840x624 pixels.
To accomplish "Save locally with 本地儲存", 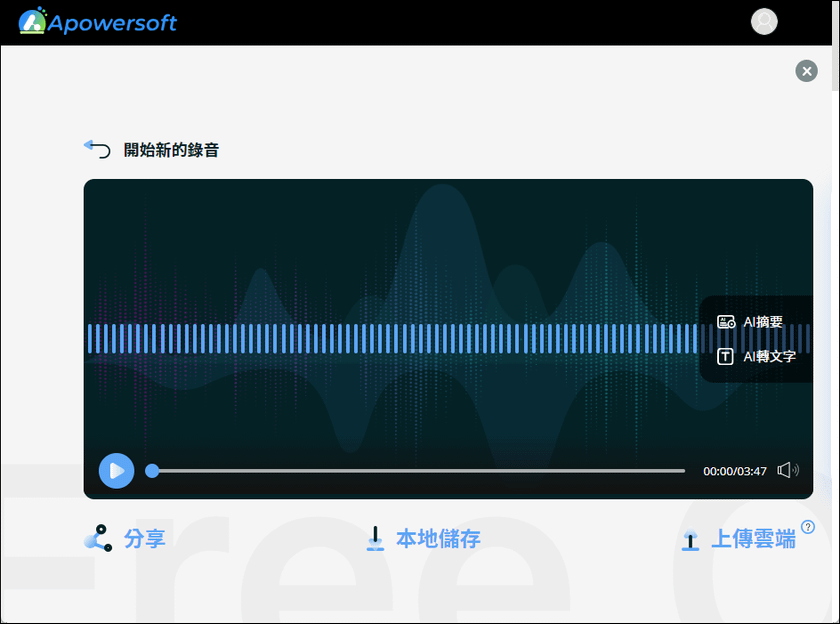I will click(x=438, y=538).
